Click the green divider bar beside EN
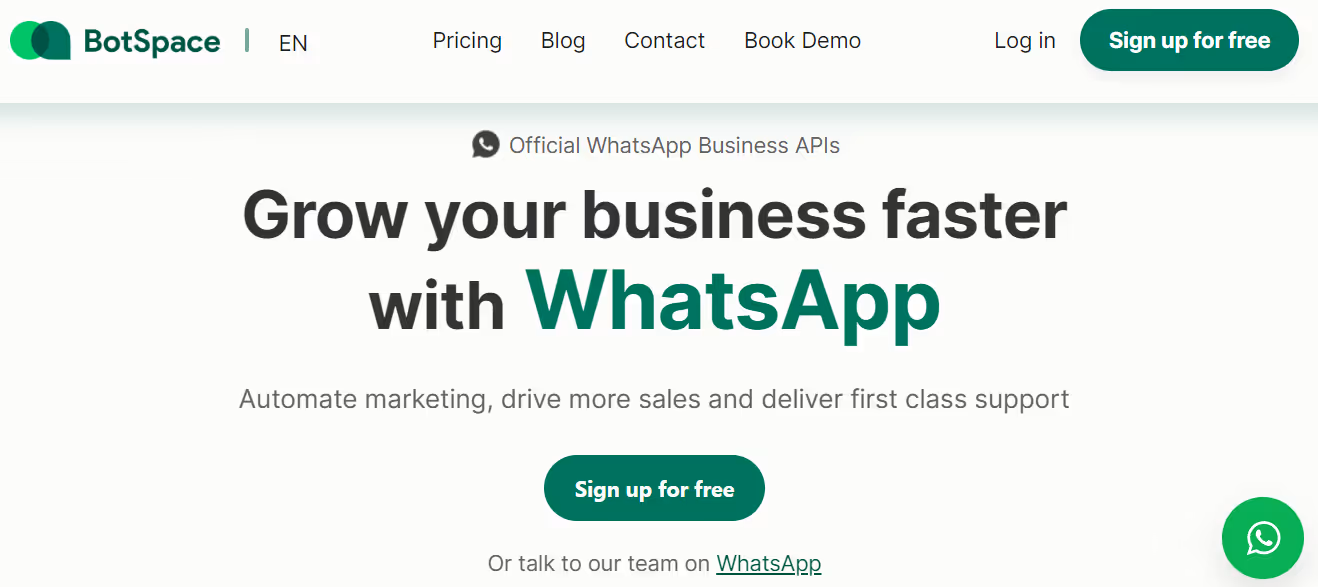Image resolution: width=1318 pixels, height=587 pixels. tap(247, 41)
